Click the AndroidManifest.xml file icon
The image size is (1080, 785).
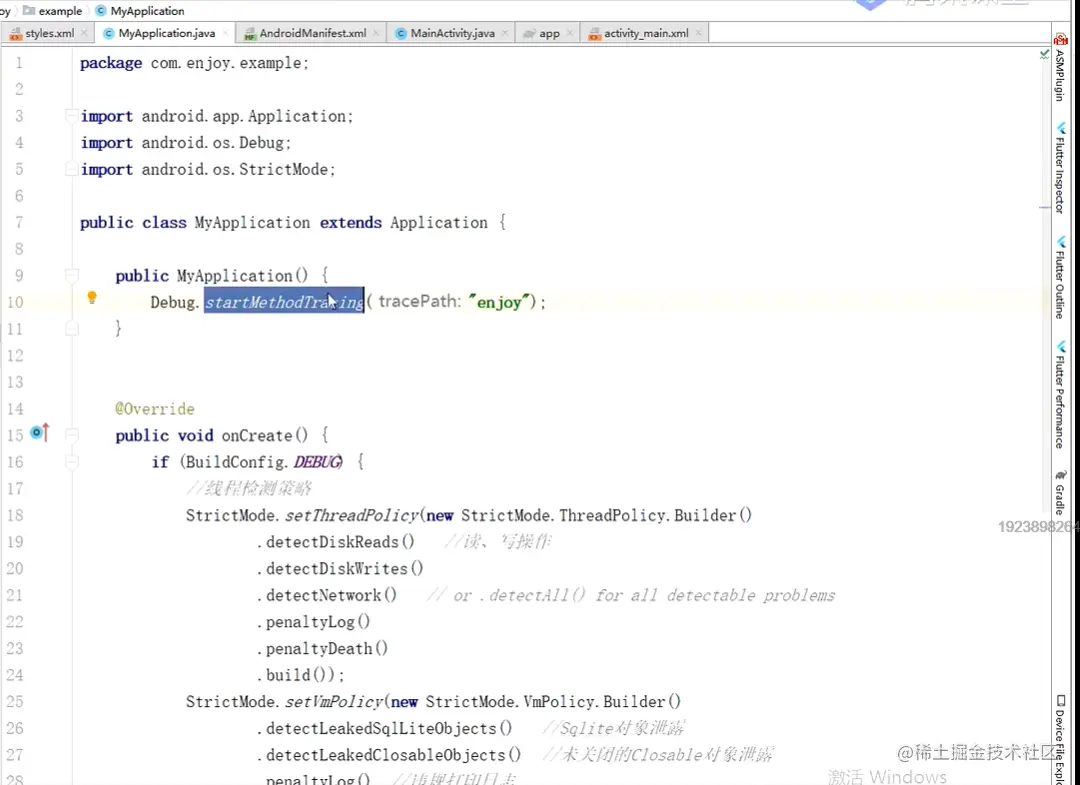(x=250, y=34)
